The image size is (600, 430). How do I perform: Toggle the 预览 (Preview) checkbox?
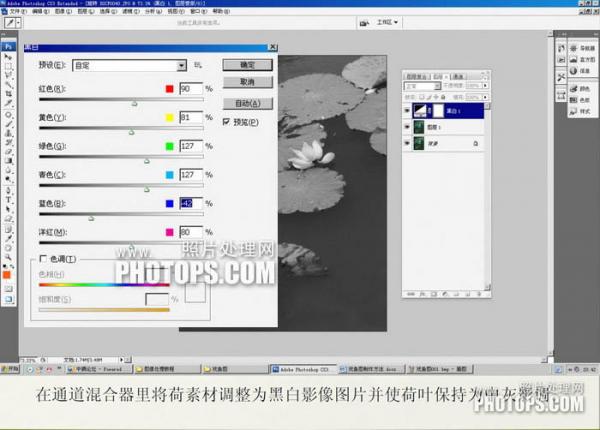click(x=226, y=122)
